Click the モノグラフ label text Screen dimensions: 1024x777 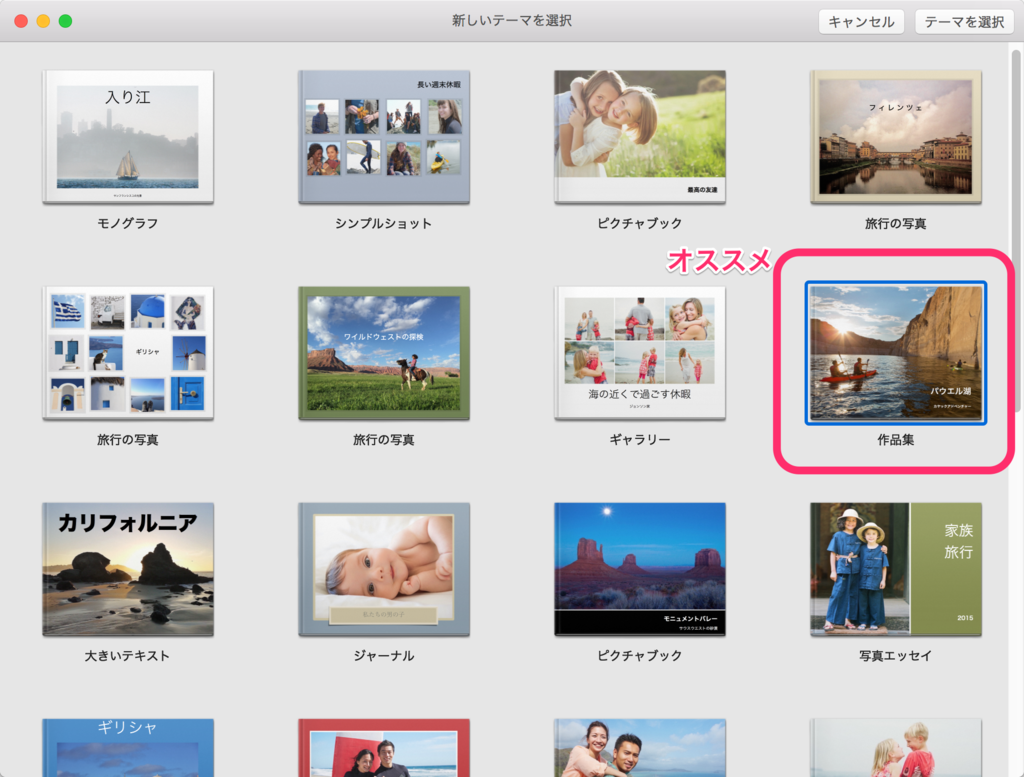(128, 223)
